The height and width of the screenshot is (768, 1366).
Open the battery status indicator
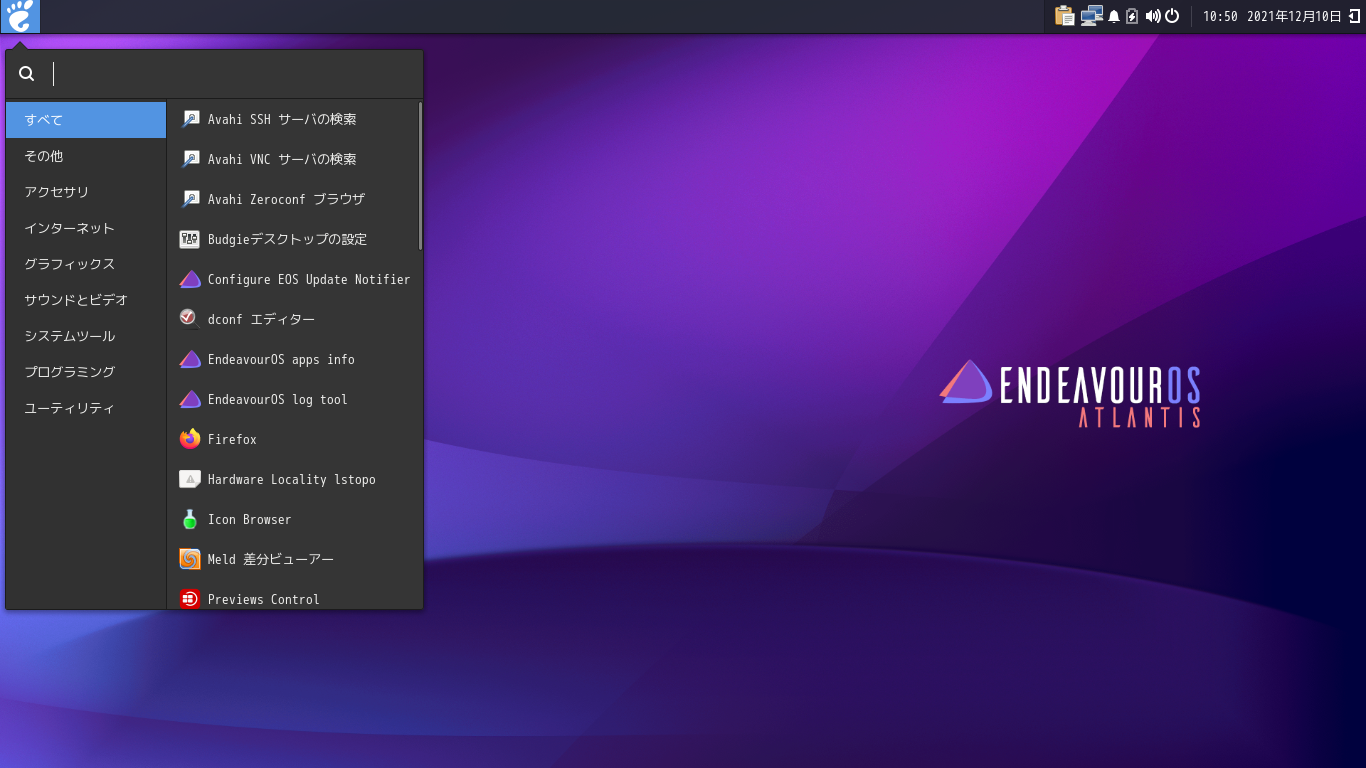(1132, 16)
